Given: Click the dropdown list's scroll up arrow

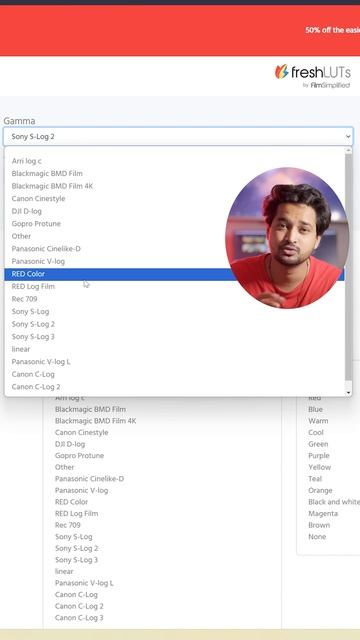Looking at the screenshot, I should tap(348, 150).
